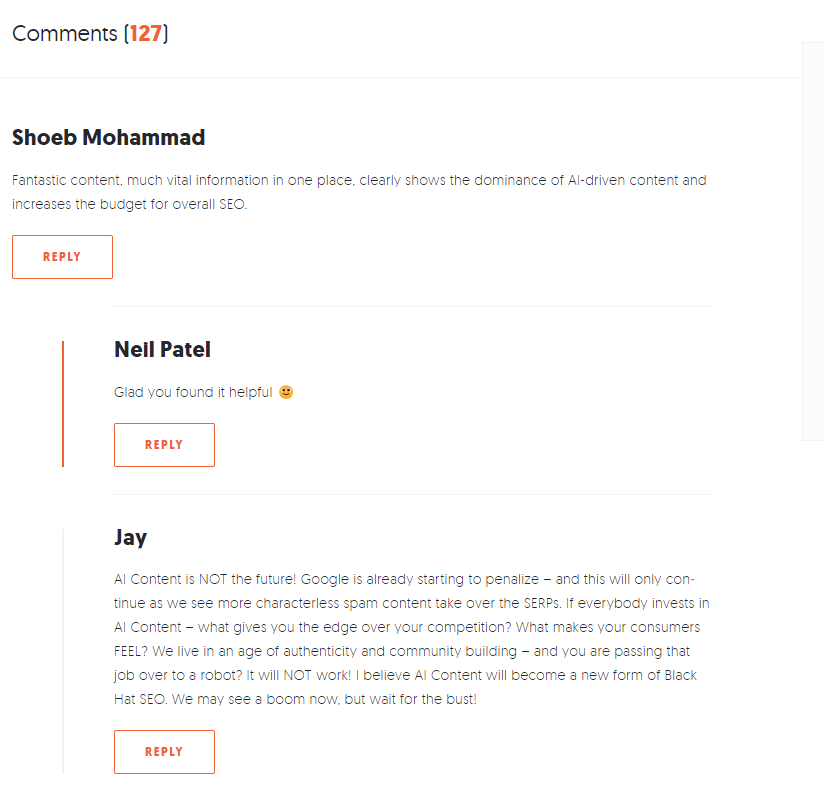The image size is (825, 789).
Task: Click the orange vertical bar beside Neil Patel
Action: point(63,403)
